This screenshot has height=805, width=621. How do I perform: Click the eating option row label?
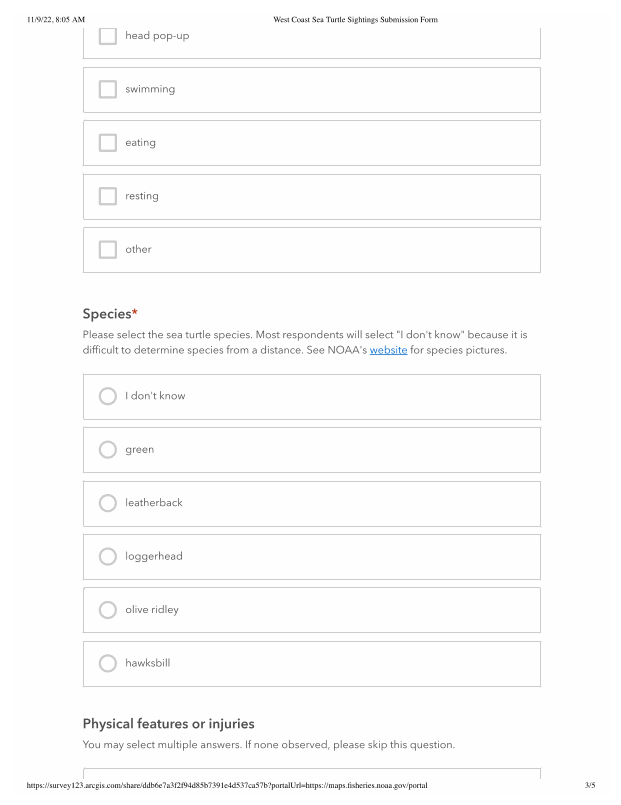[140, 143]
